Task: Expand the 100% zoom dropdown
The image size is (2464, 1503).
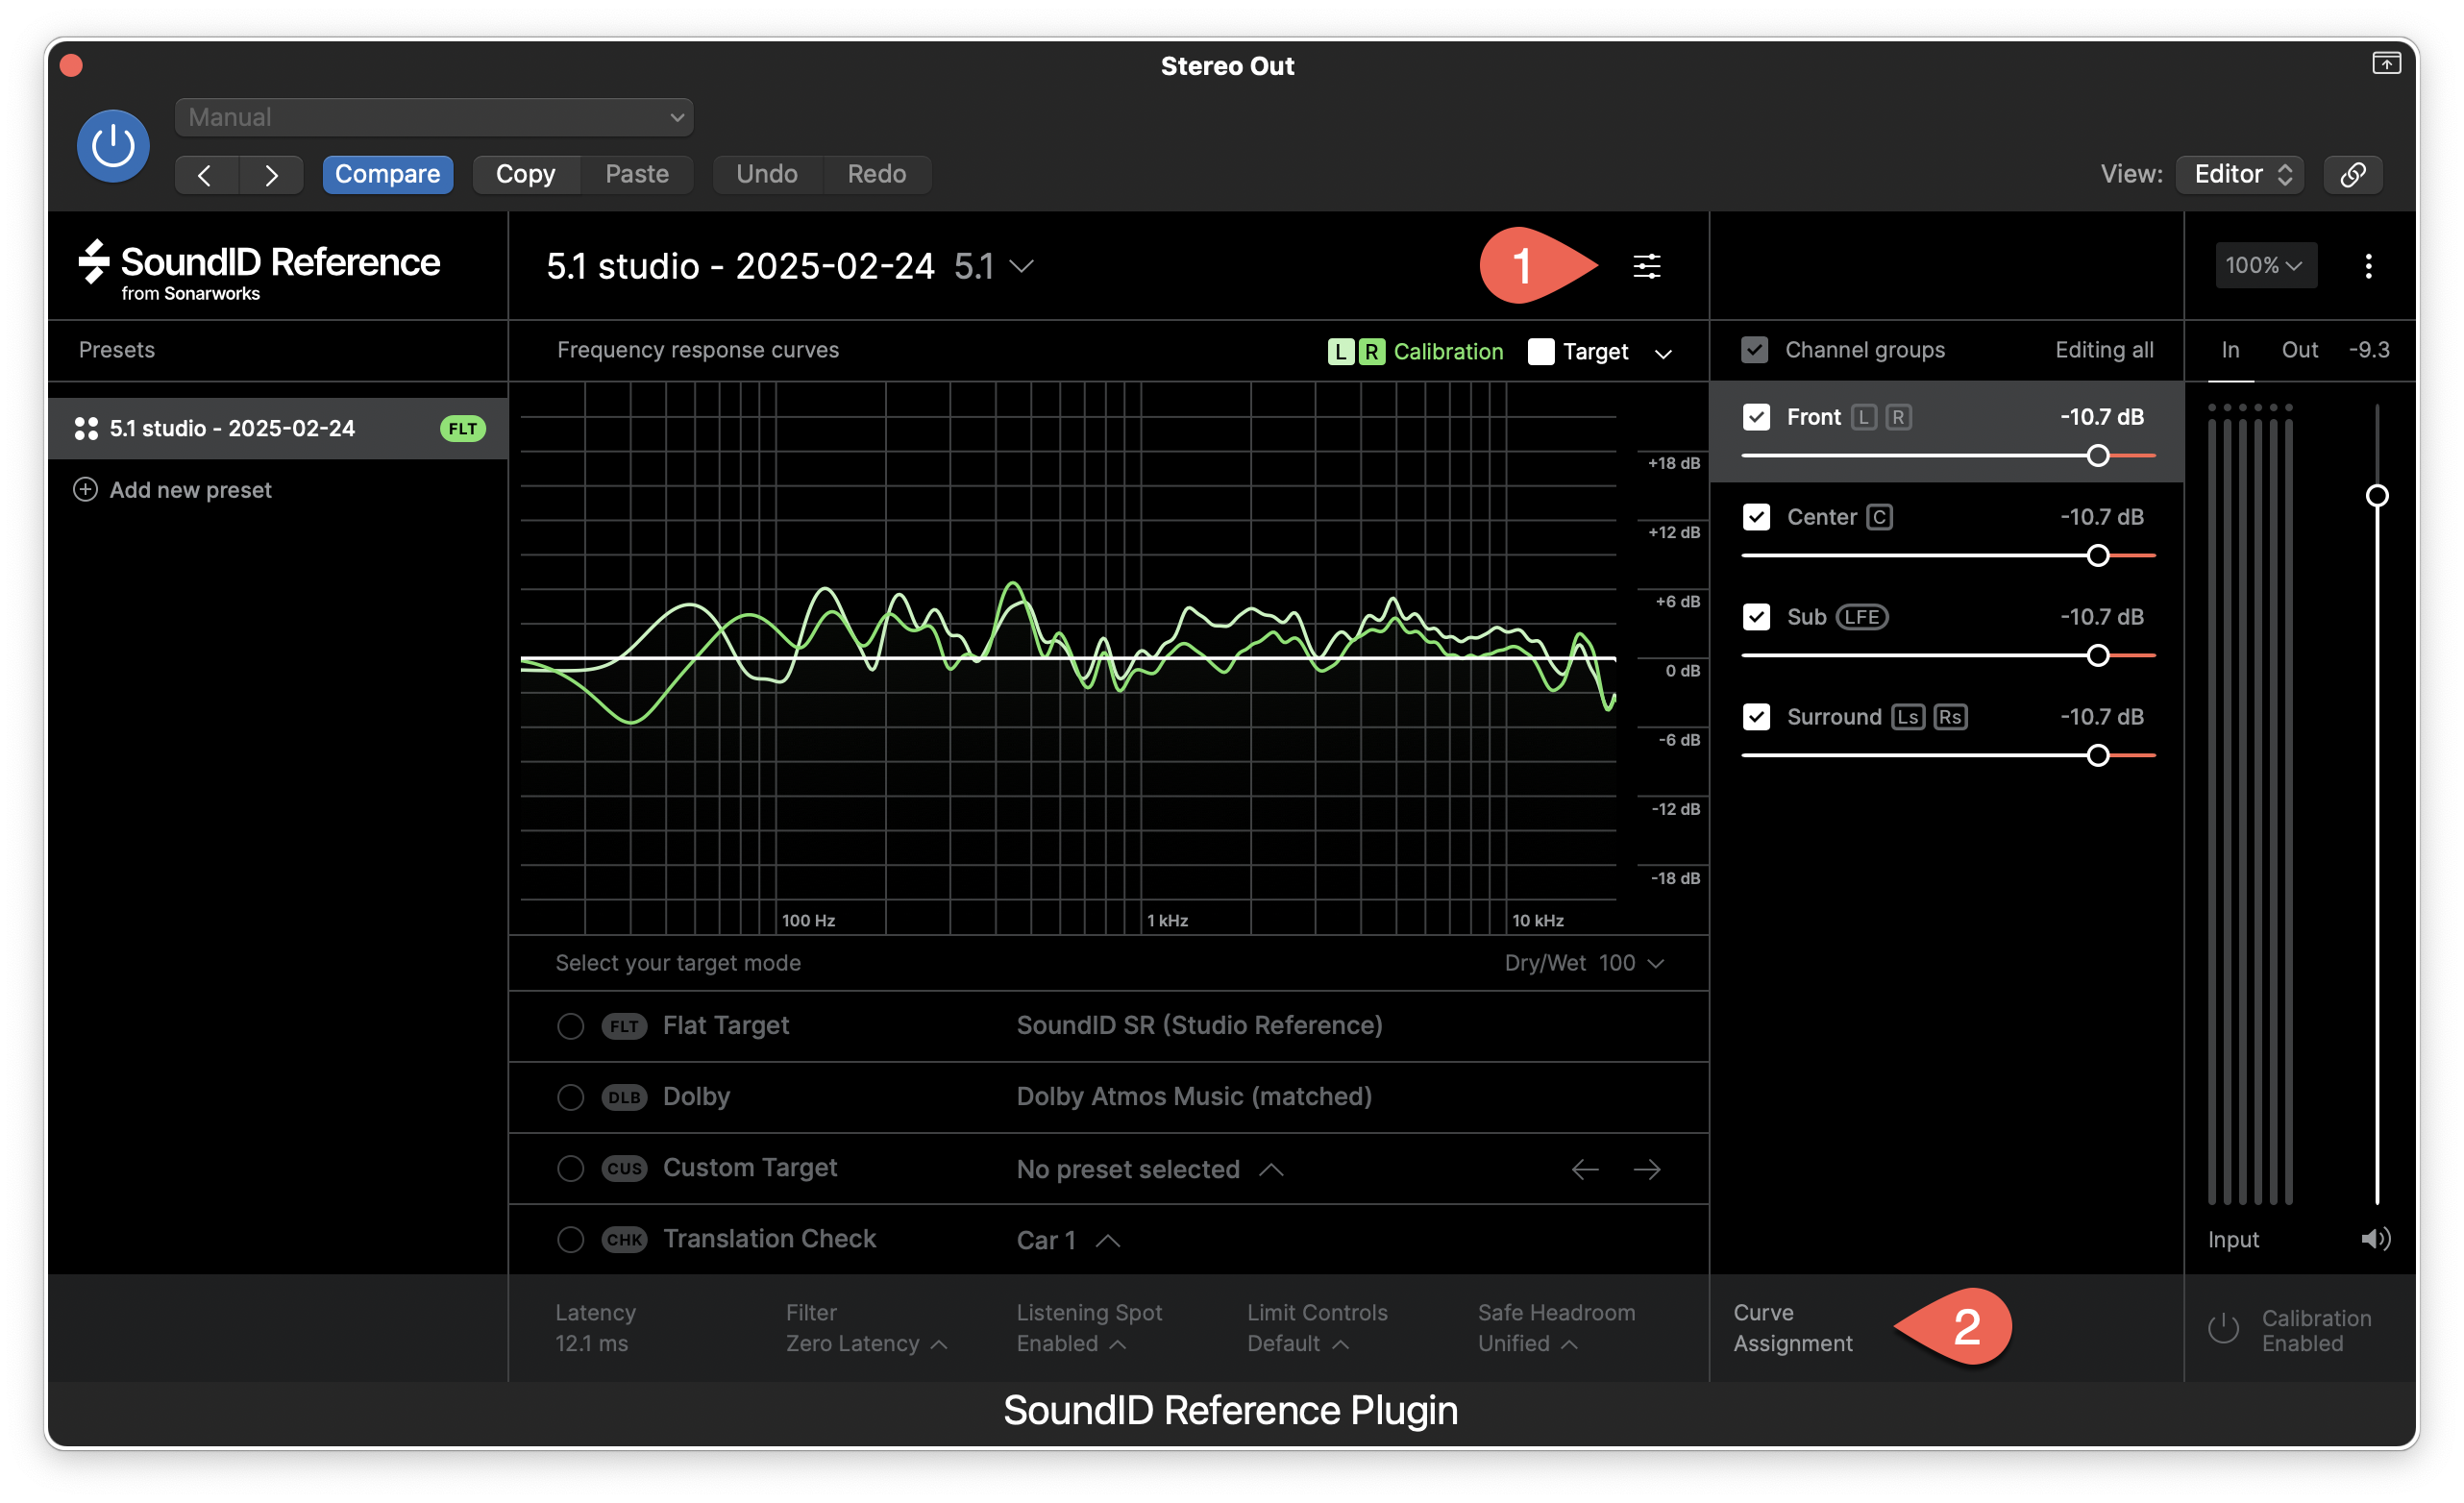Action: coord(2265,266)
